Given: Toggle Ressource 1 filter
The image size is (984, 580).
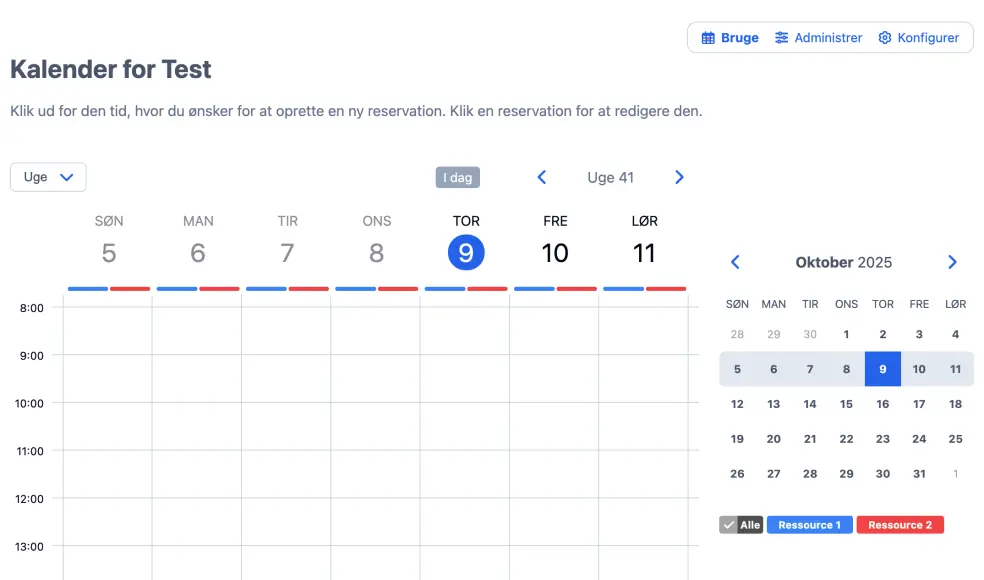Looking at the screenshot, I should pyautogui.click(x=809, y=525).
